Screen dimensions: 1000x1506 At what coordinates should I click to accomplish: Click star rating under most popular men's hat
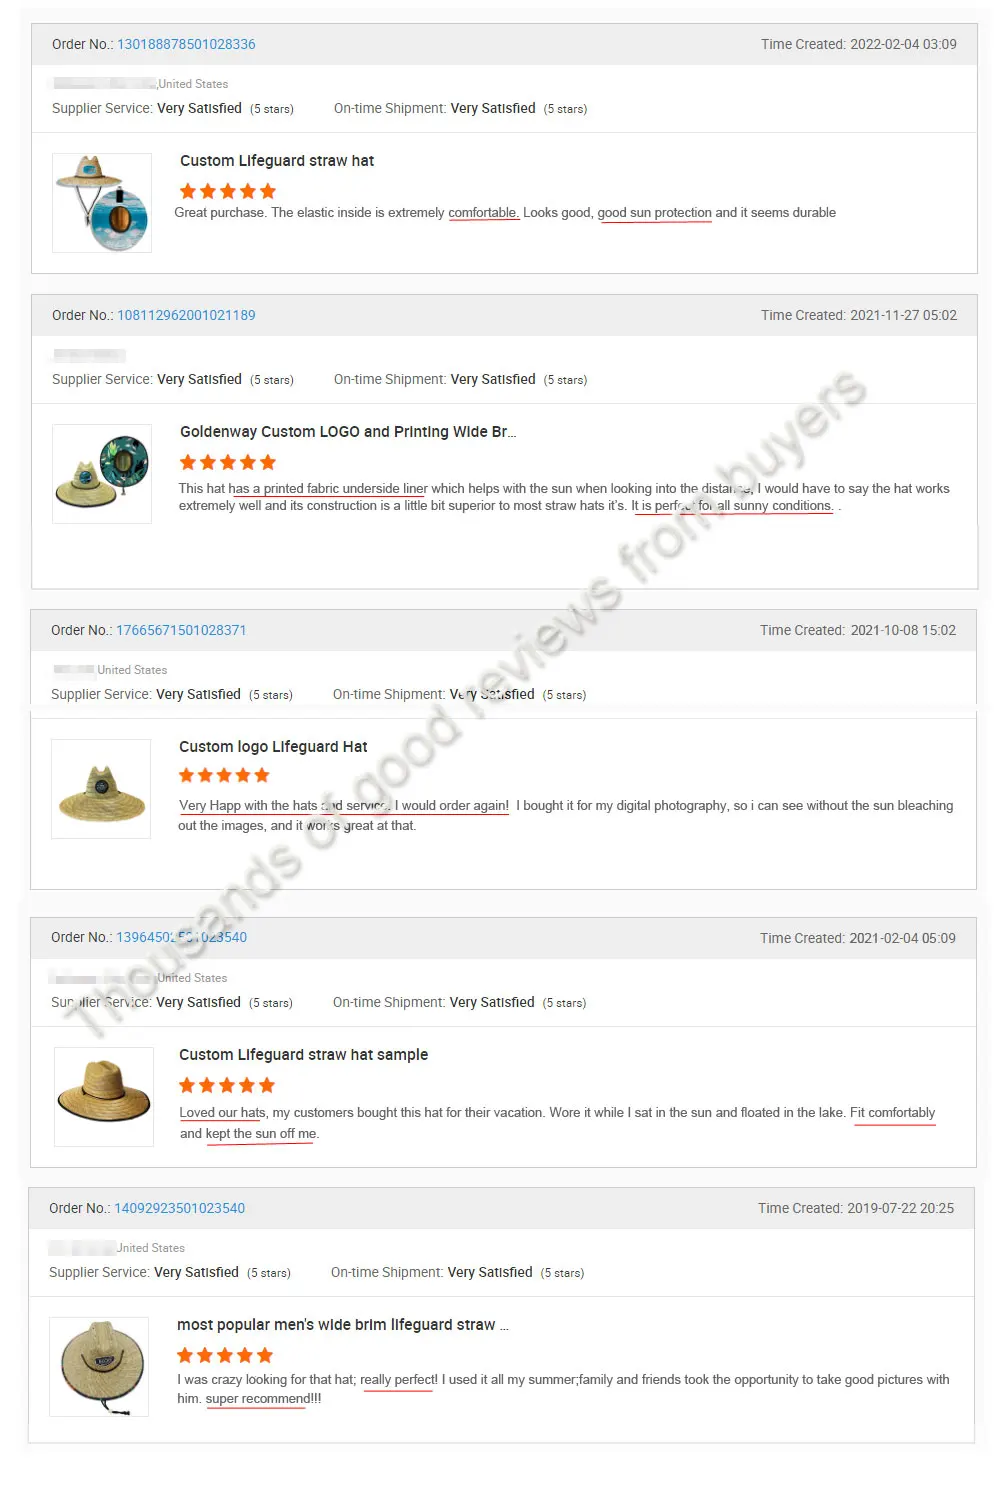coord(225,1355)
